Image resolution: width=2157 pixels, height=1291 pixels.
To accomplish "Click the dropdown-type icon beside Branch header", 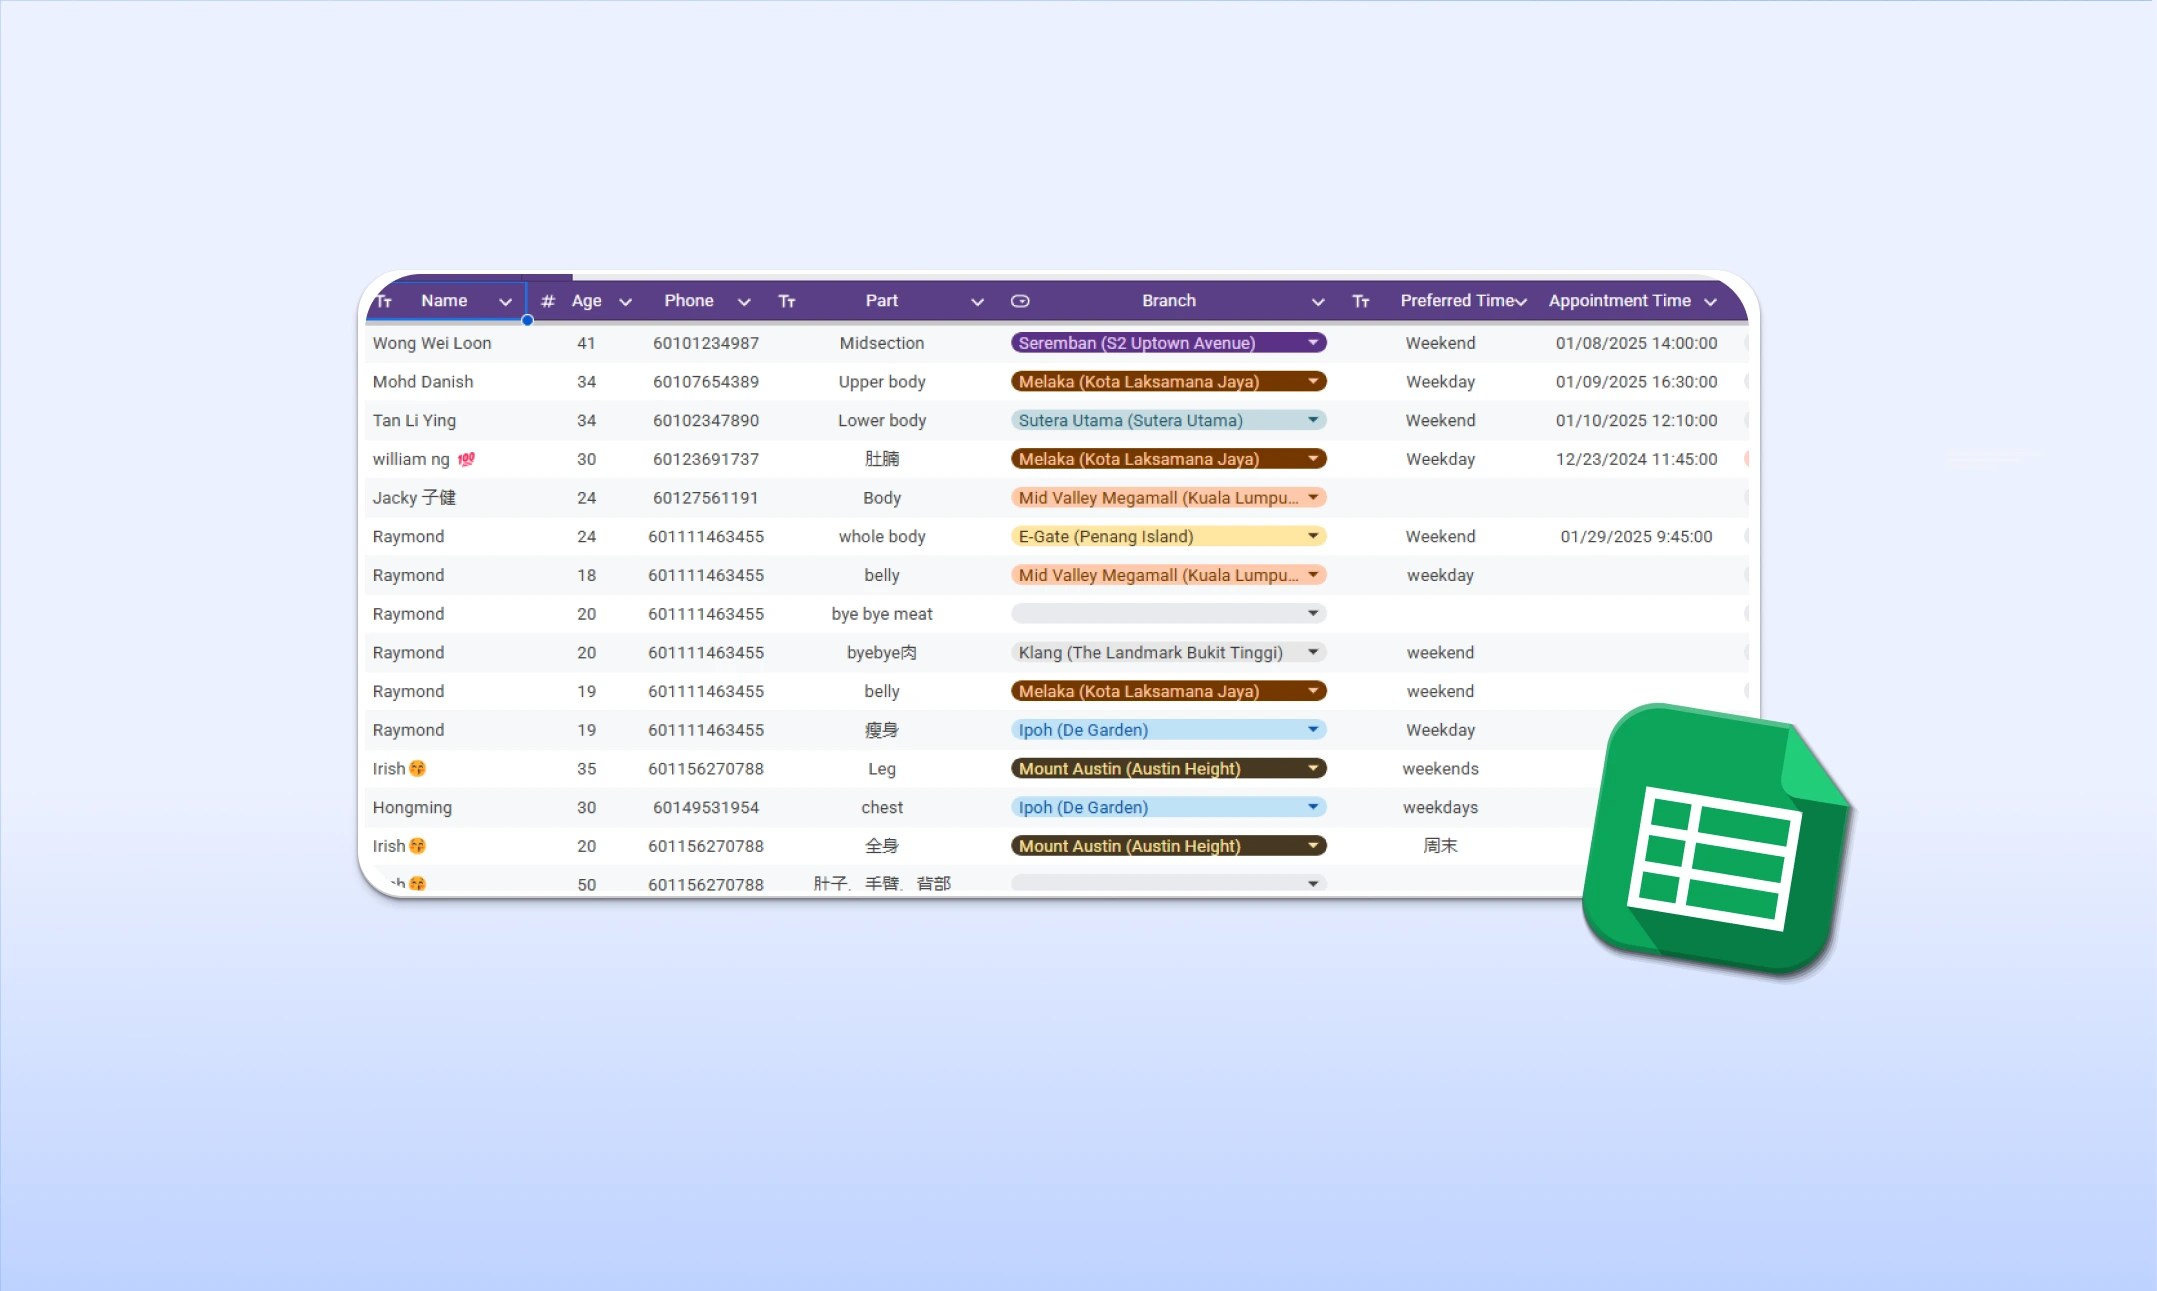I will click(x=1020, y=301).
